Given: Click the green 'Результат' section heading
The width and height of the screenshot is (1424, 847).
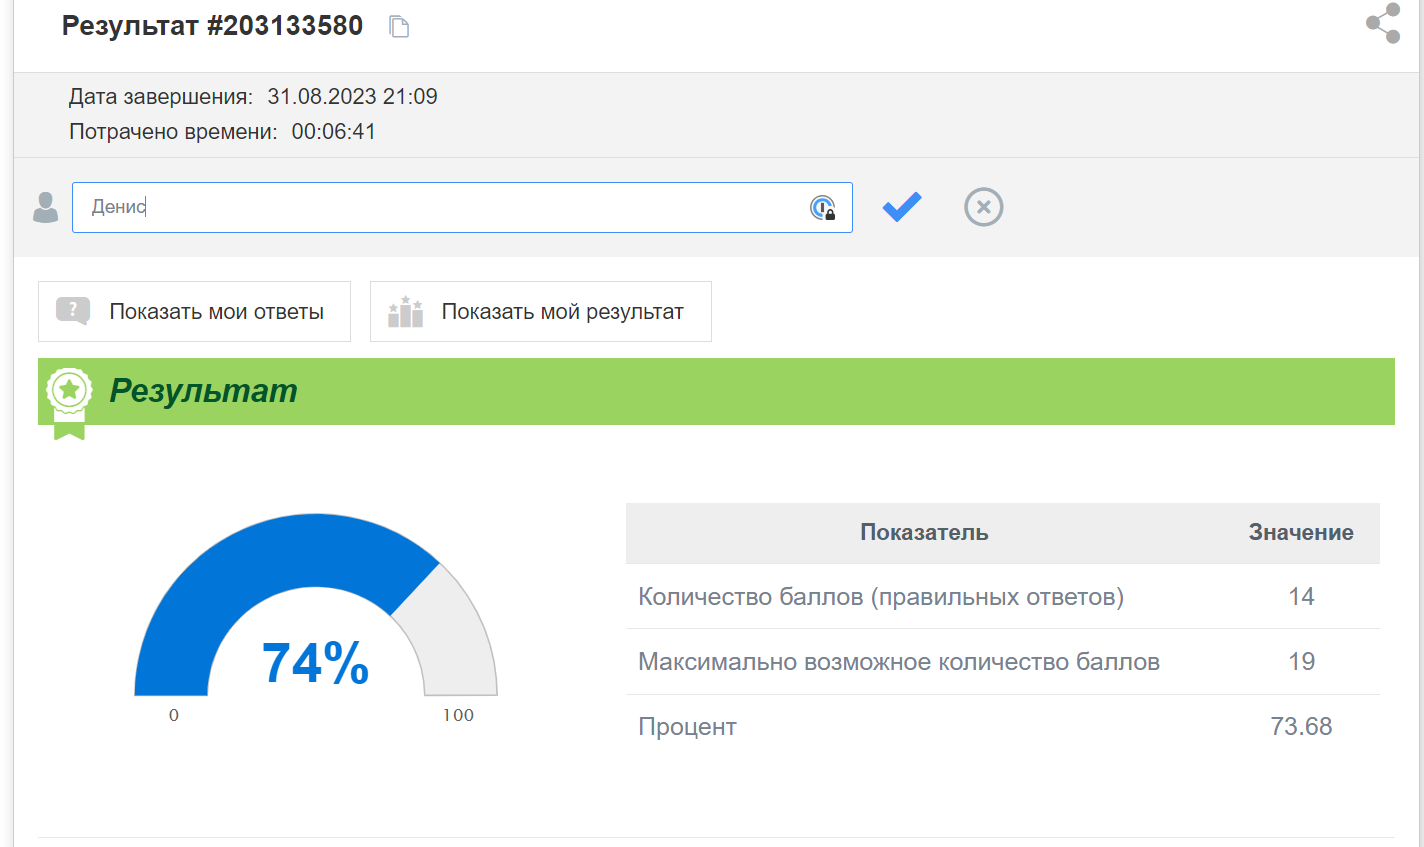Looking at the screenshot, I should [203, 391].
